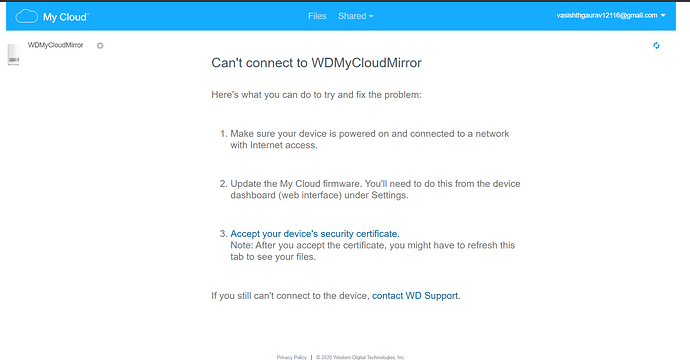Open the Privacy Policy footer link

(291, 357)
